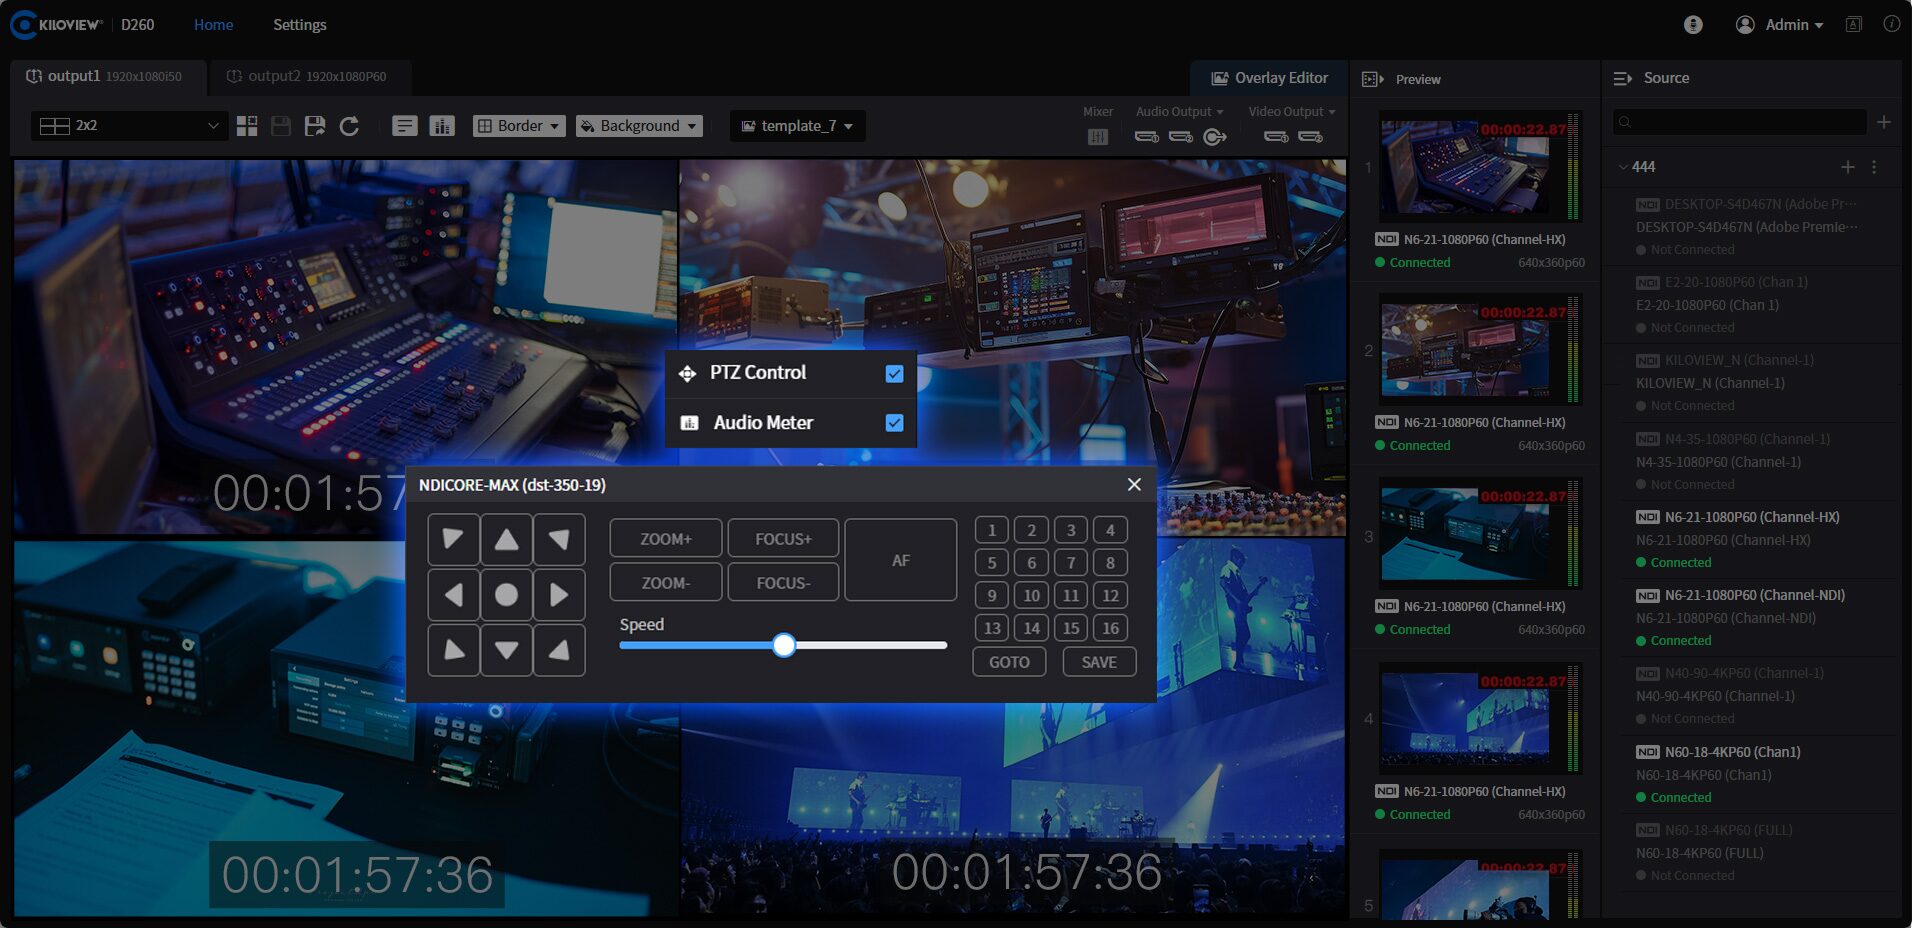Uncheck the Audio Meter checkbox
Image resolution: width=1912 pixels, height=928 pixels.
point(894,423)
